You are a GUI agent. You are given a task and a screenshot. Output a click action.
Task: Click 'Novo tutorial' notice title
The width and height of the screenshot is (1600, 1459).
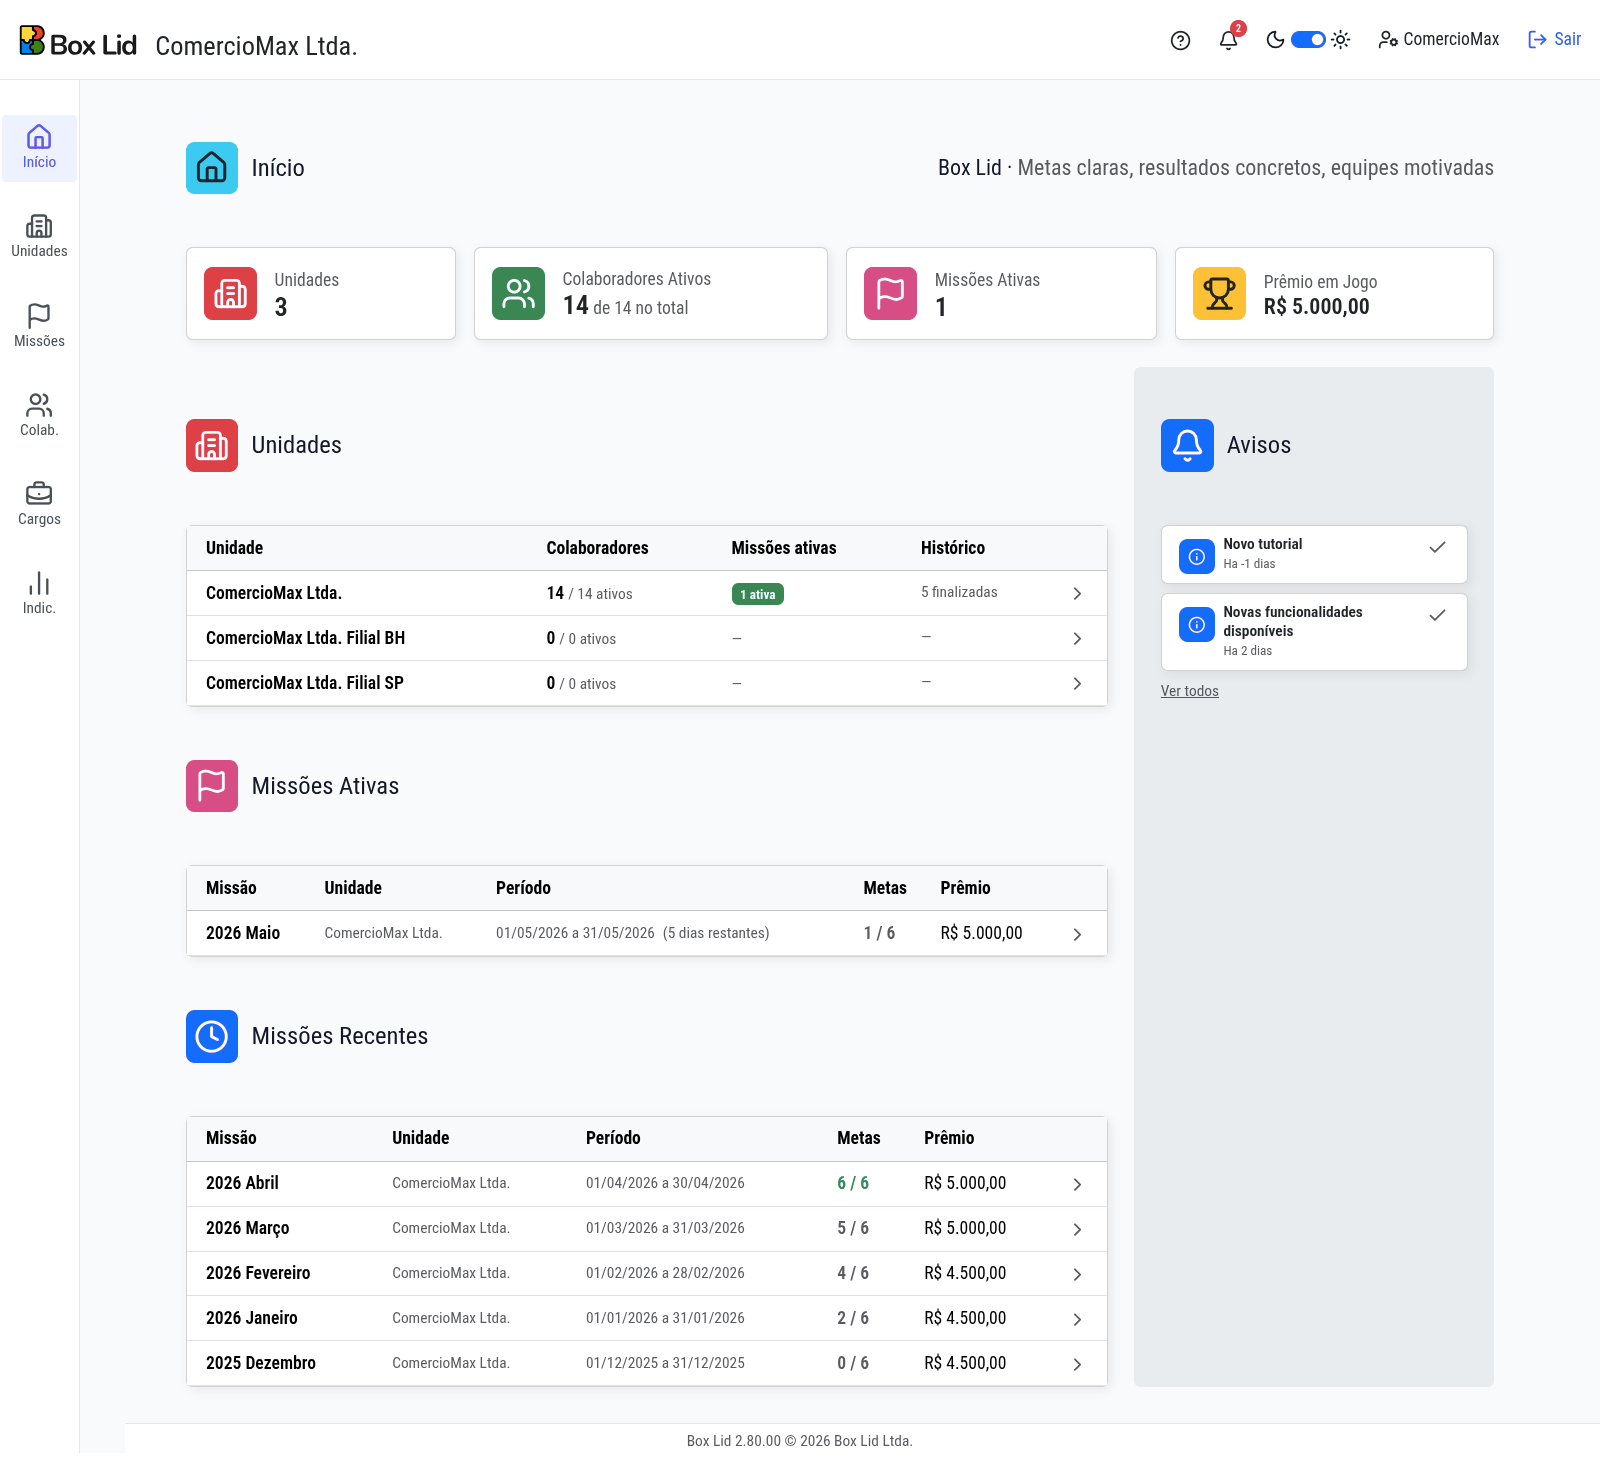click(1262, 544)
